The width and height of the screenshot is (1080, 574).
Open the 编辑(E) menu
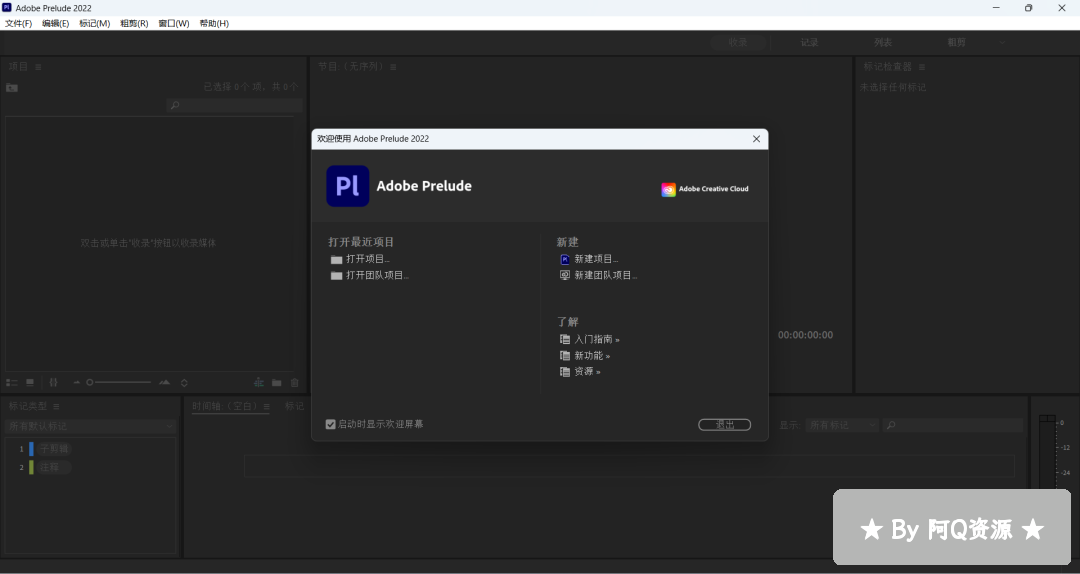[56, 23]
